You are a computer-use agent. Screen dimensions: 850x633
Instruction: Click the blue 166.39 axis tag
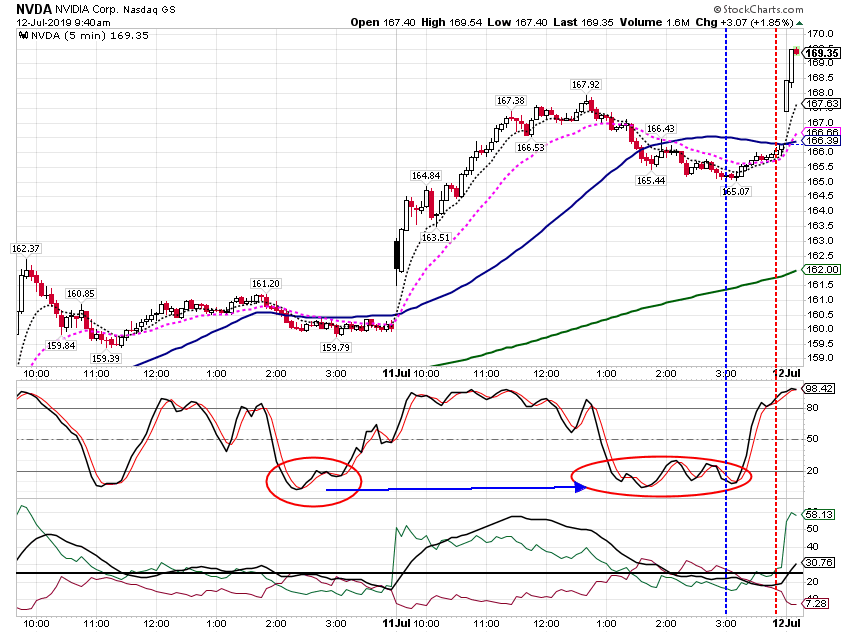821,141
